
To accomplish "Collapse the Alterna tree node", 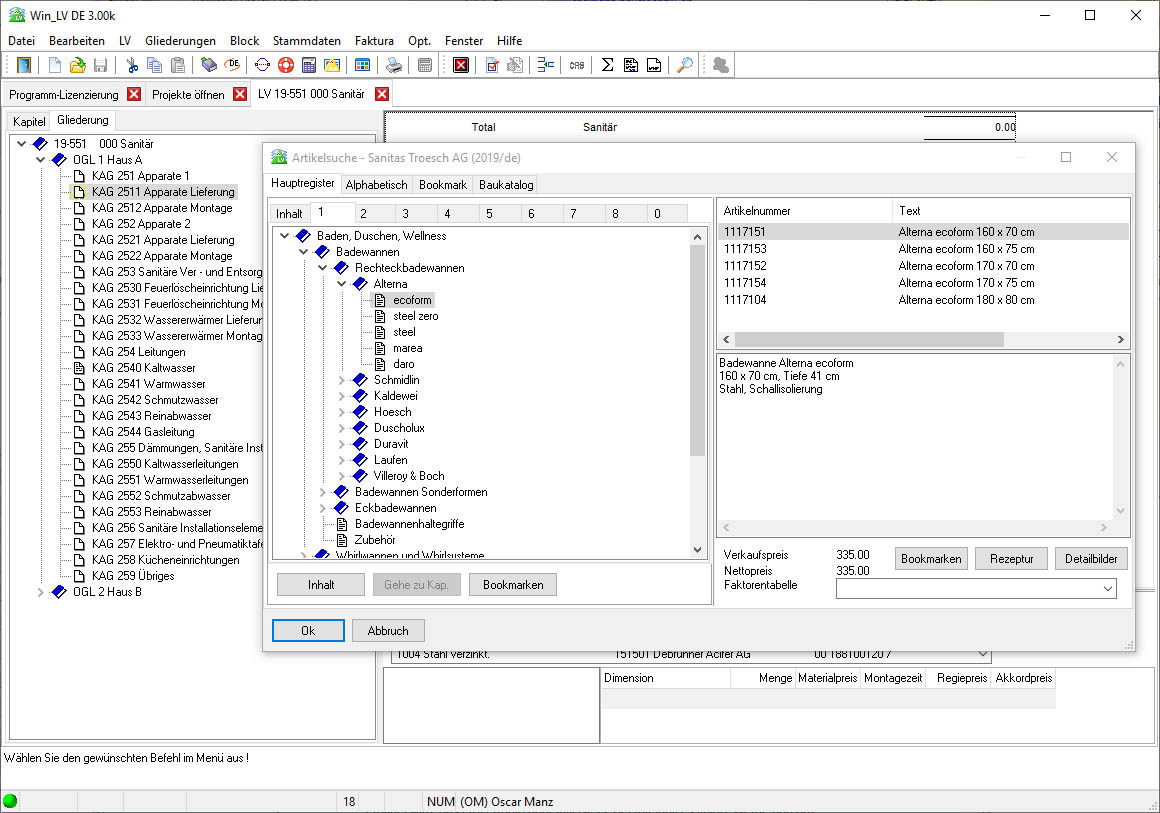I will pos(342,284).
